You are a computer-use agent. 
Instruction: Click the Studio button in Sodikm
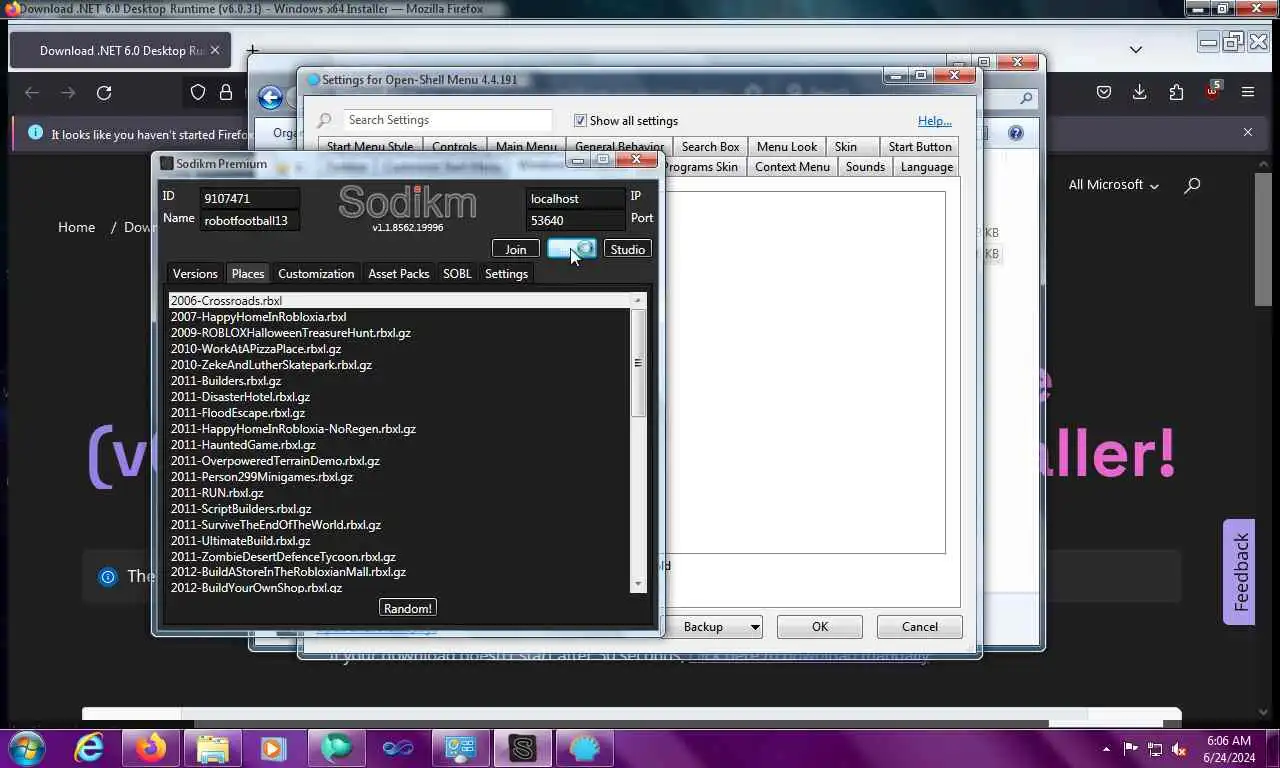(628, 249)
